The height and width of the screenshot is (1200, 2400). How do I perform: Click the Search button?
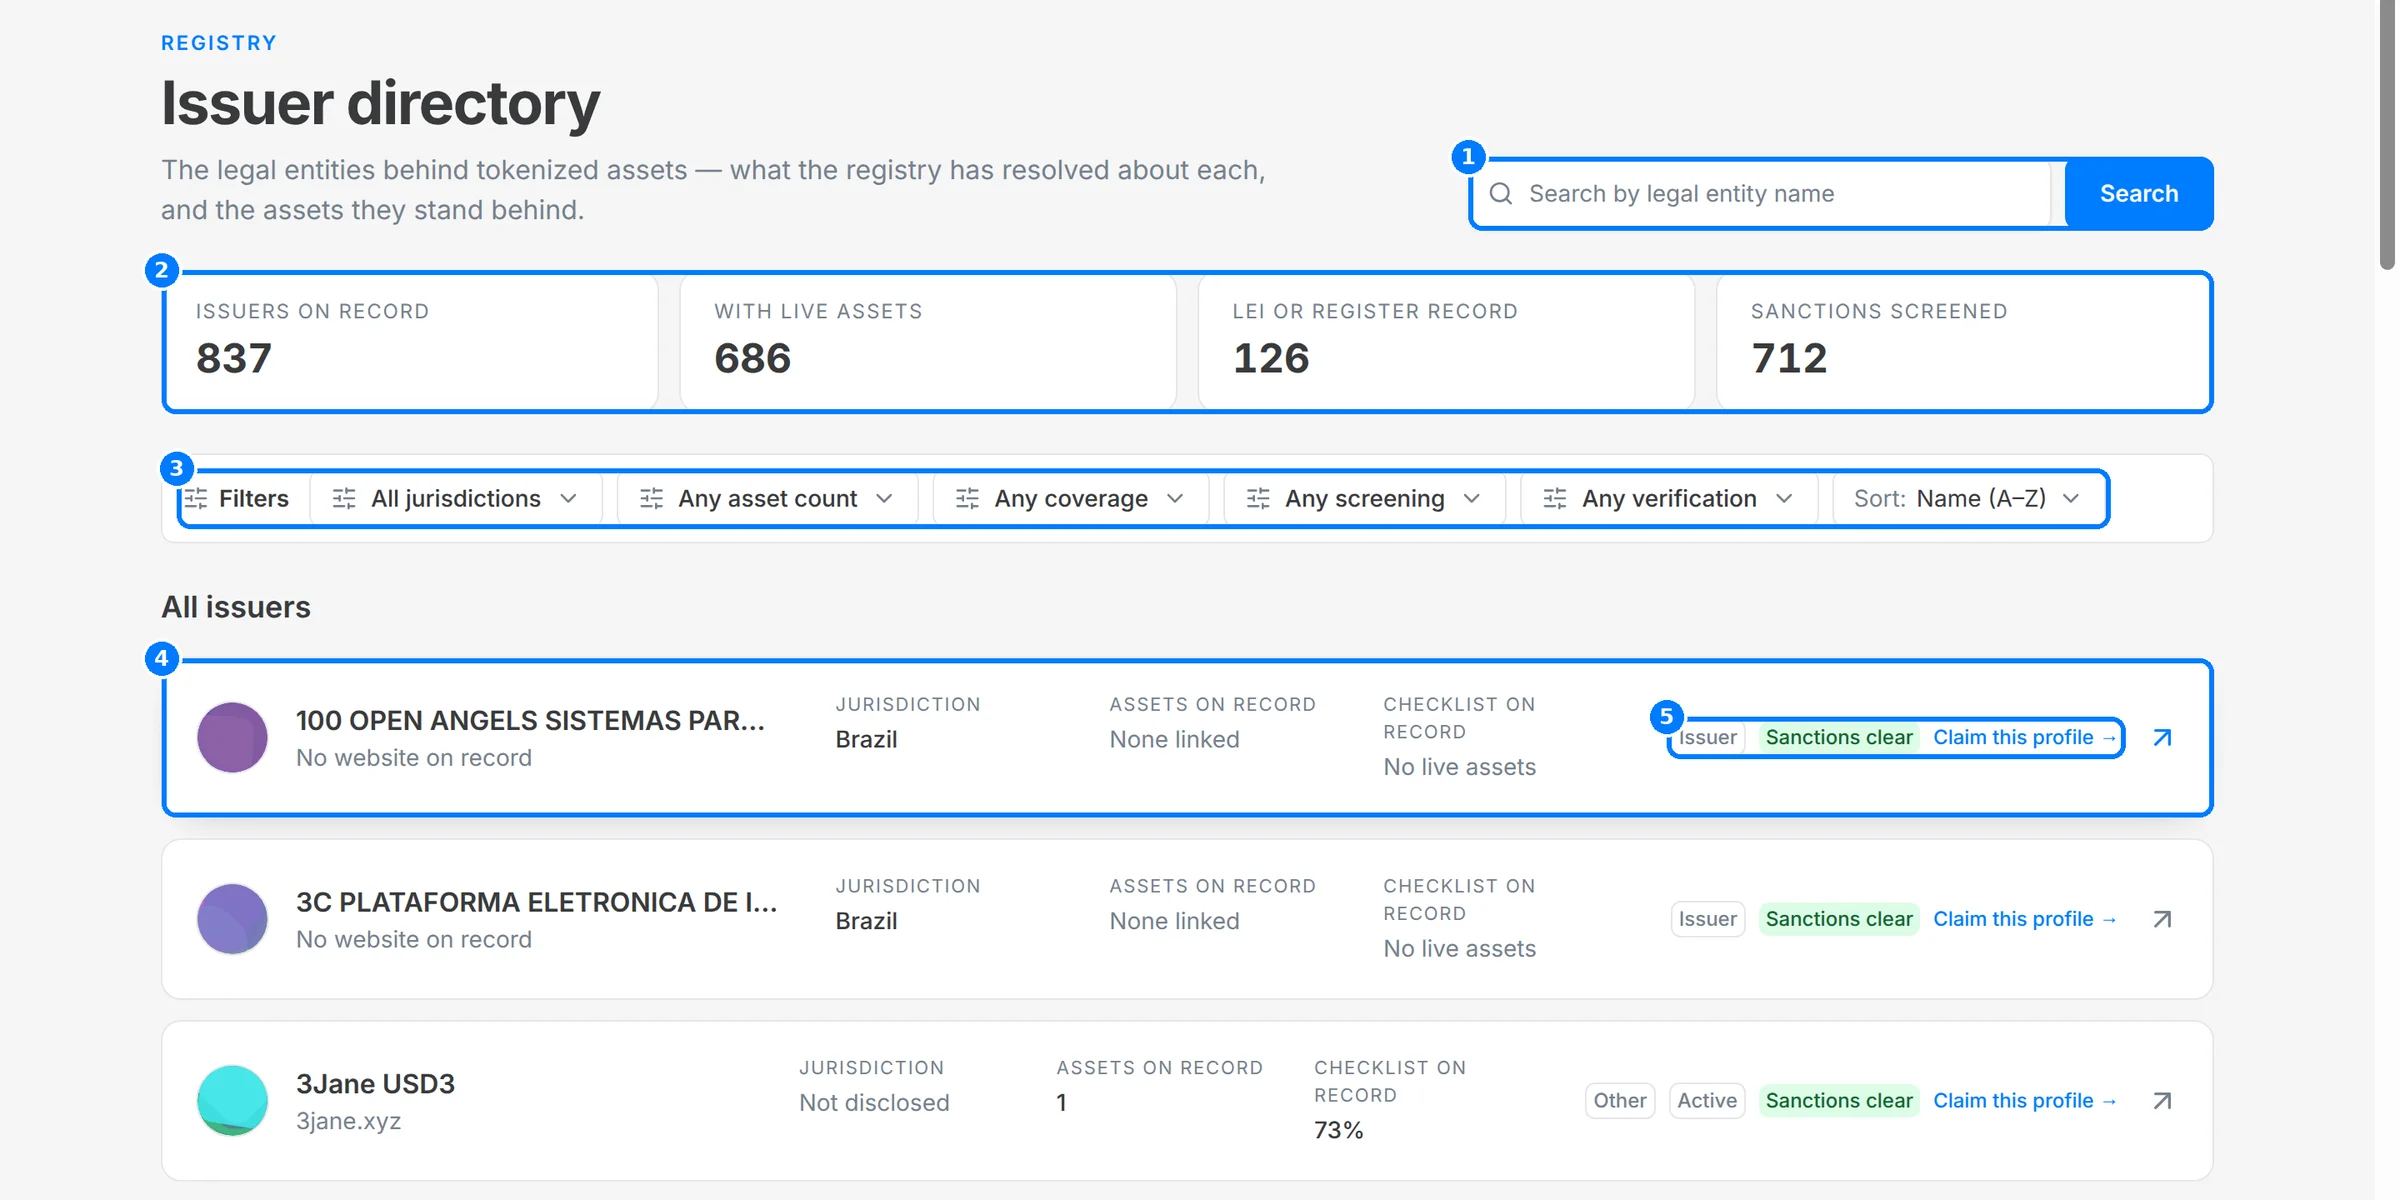[2139, 194]
